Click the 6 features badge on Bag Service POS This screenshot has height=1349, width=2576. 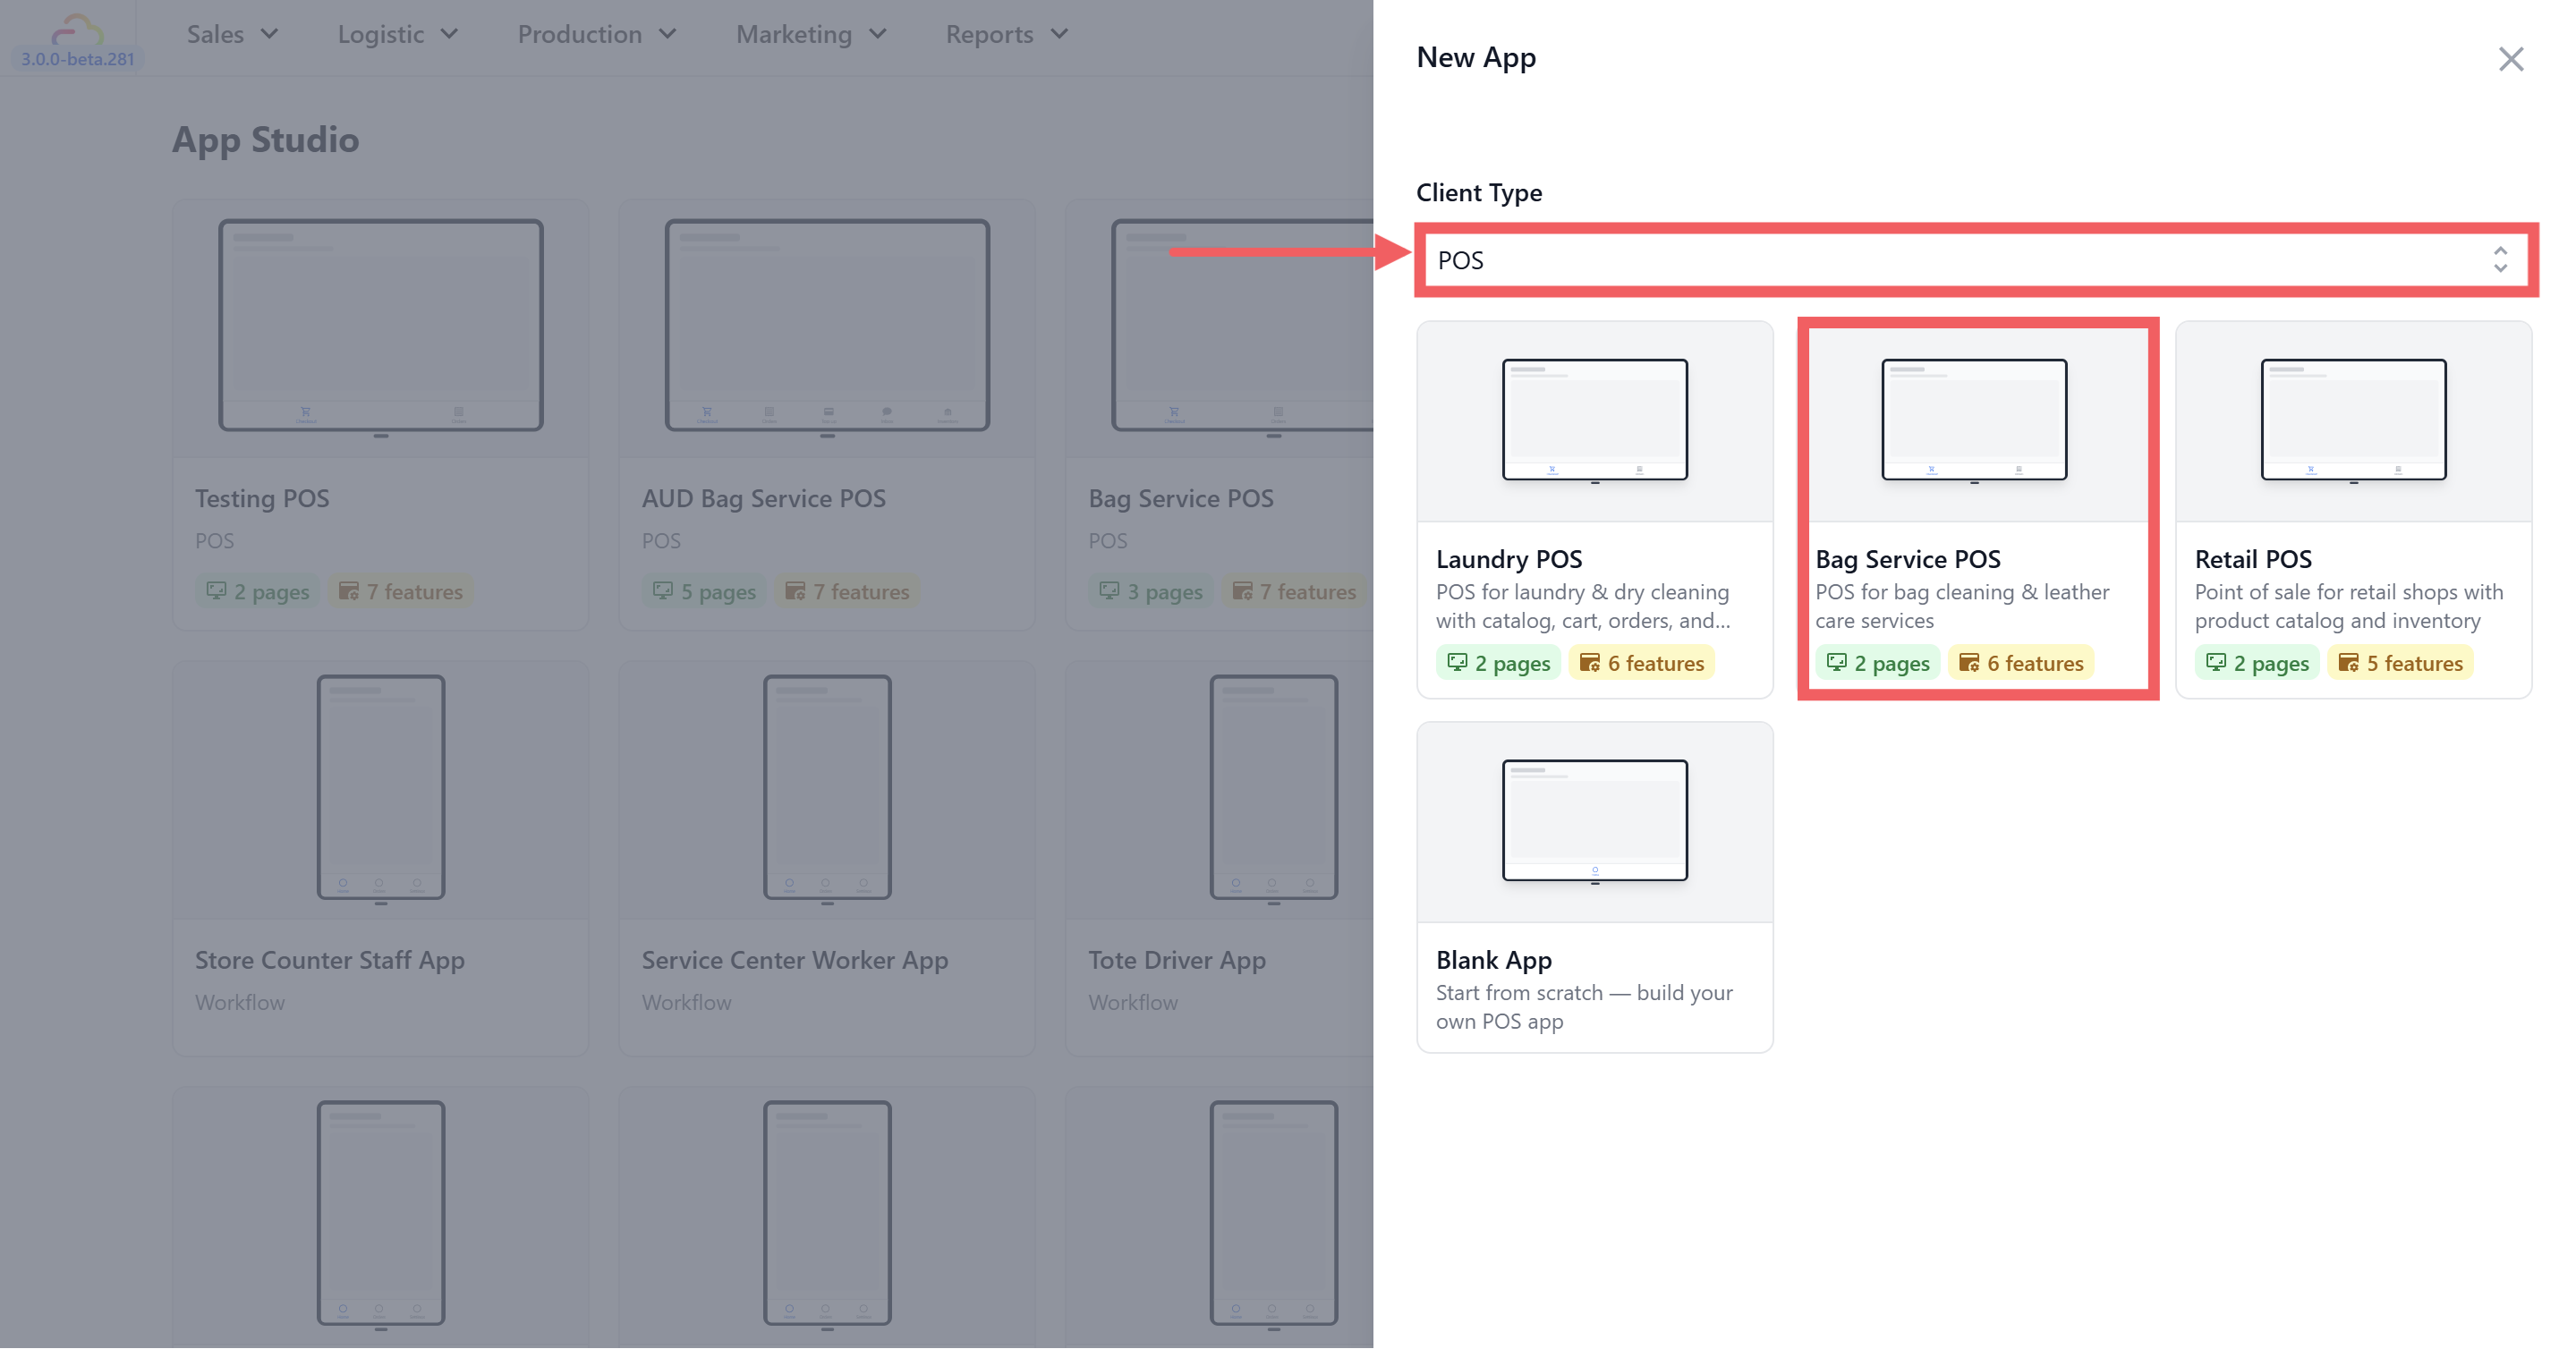(x=2020, y=662)
